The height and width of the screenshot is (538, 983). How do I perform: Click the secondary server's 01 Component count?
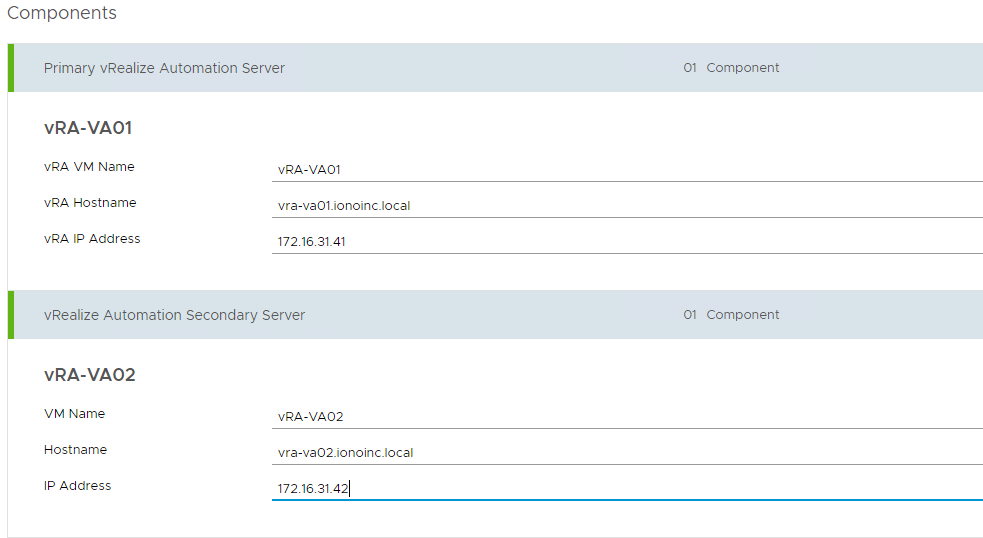(x=731, y=315)
